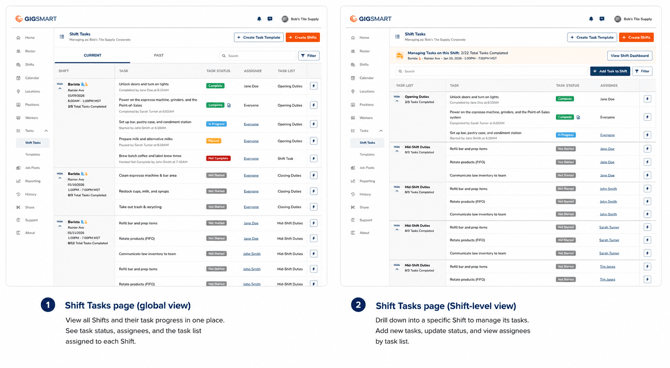Hide tasks for the Barista shift dated 01/11/2026
This screenshot has width=670, height=368.
(x=60, y=223)
